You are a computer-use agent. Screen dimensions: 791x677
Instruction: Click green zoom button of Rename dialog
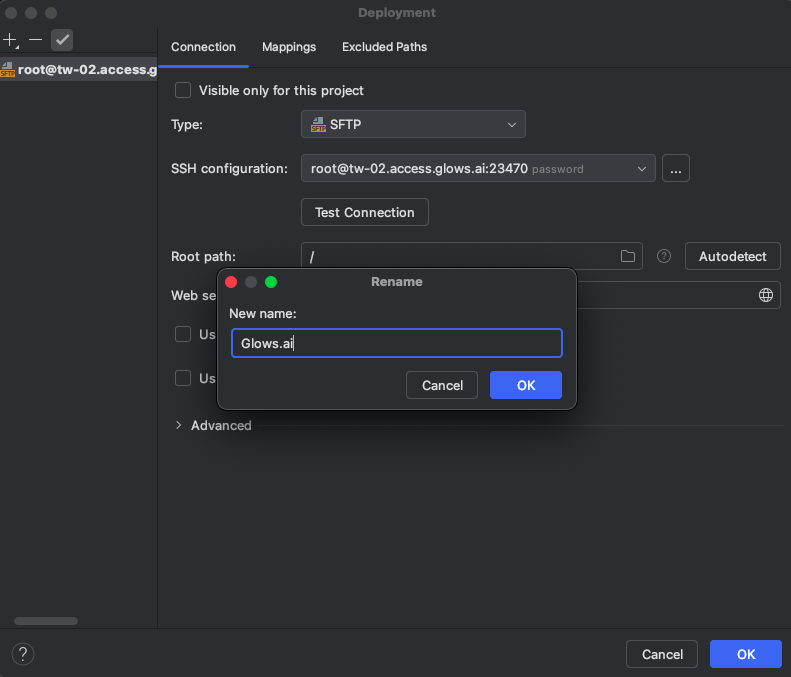[x=271, y=282]
